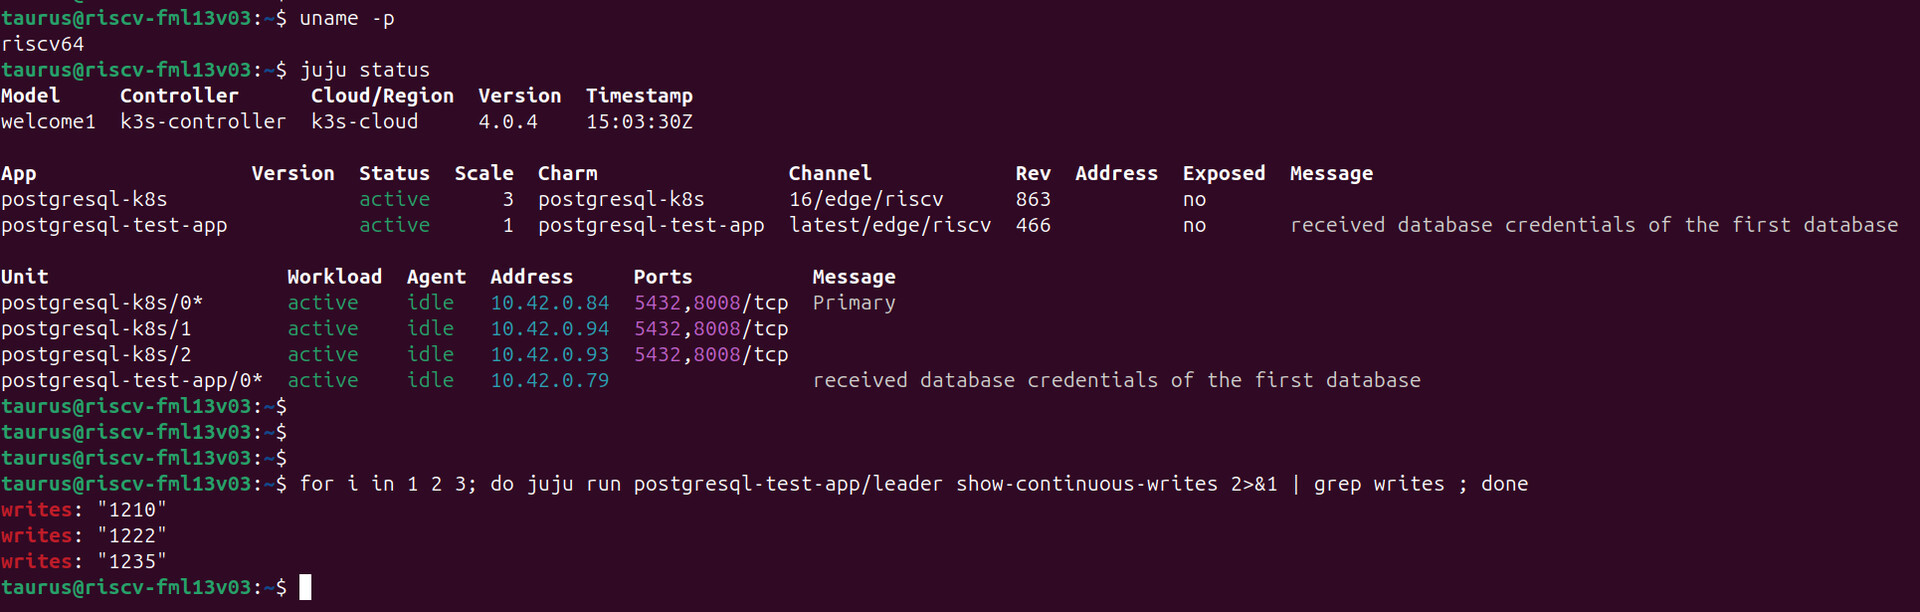
Task: Click the 10.42.0.94 IP address
Action: (549, 329)
